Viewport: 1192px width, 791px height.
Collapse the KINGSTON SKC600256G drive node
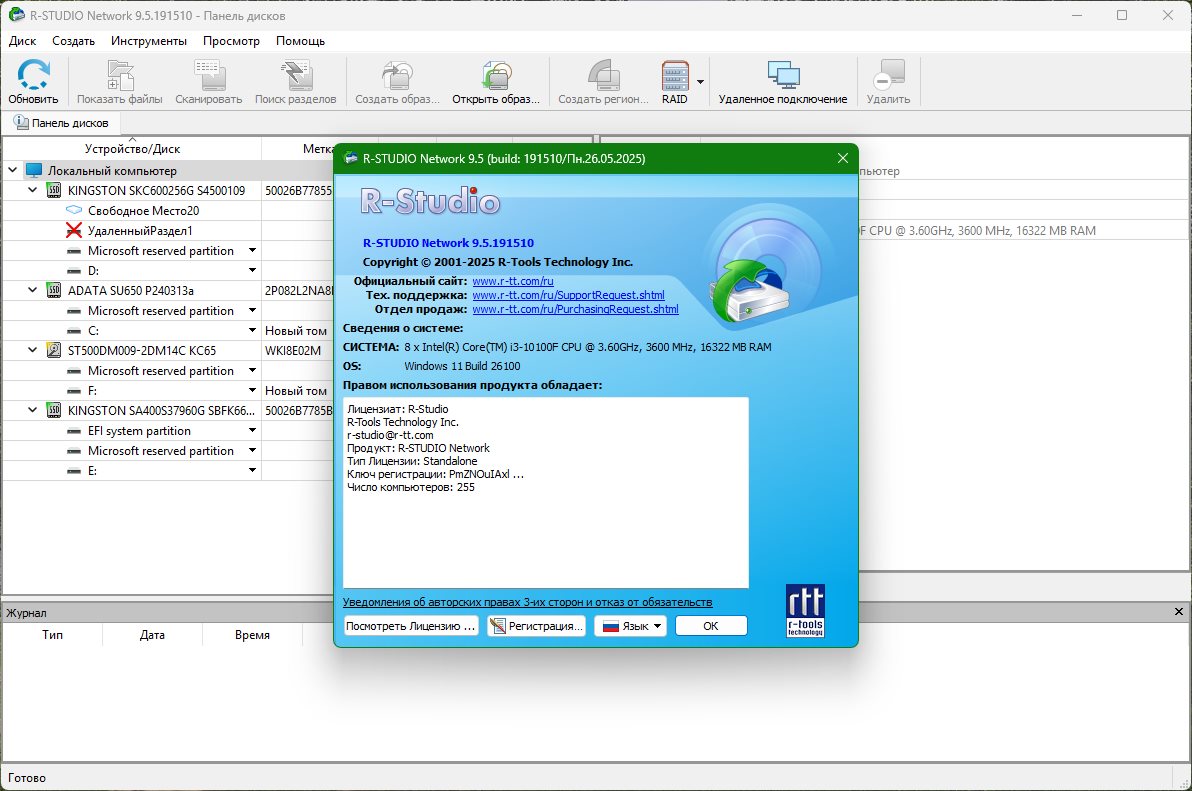click(x=33, y=190)
